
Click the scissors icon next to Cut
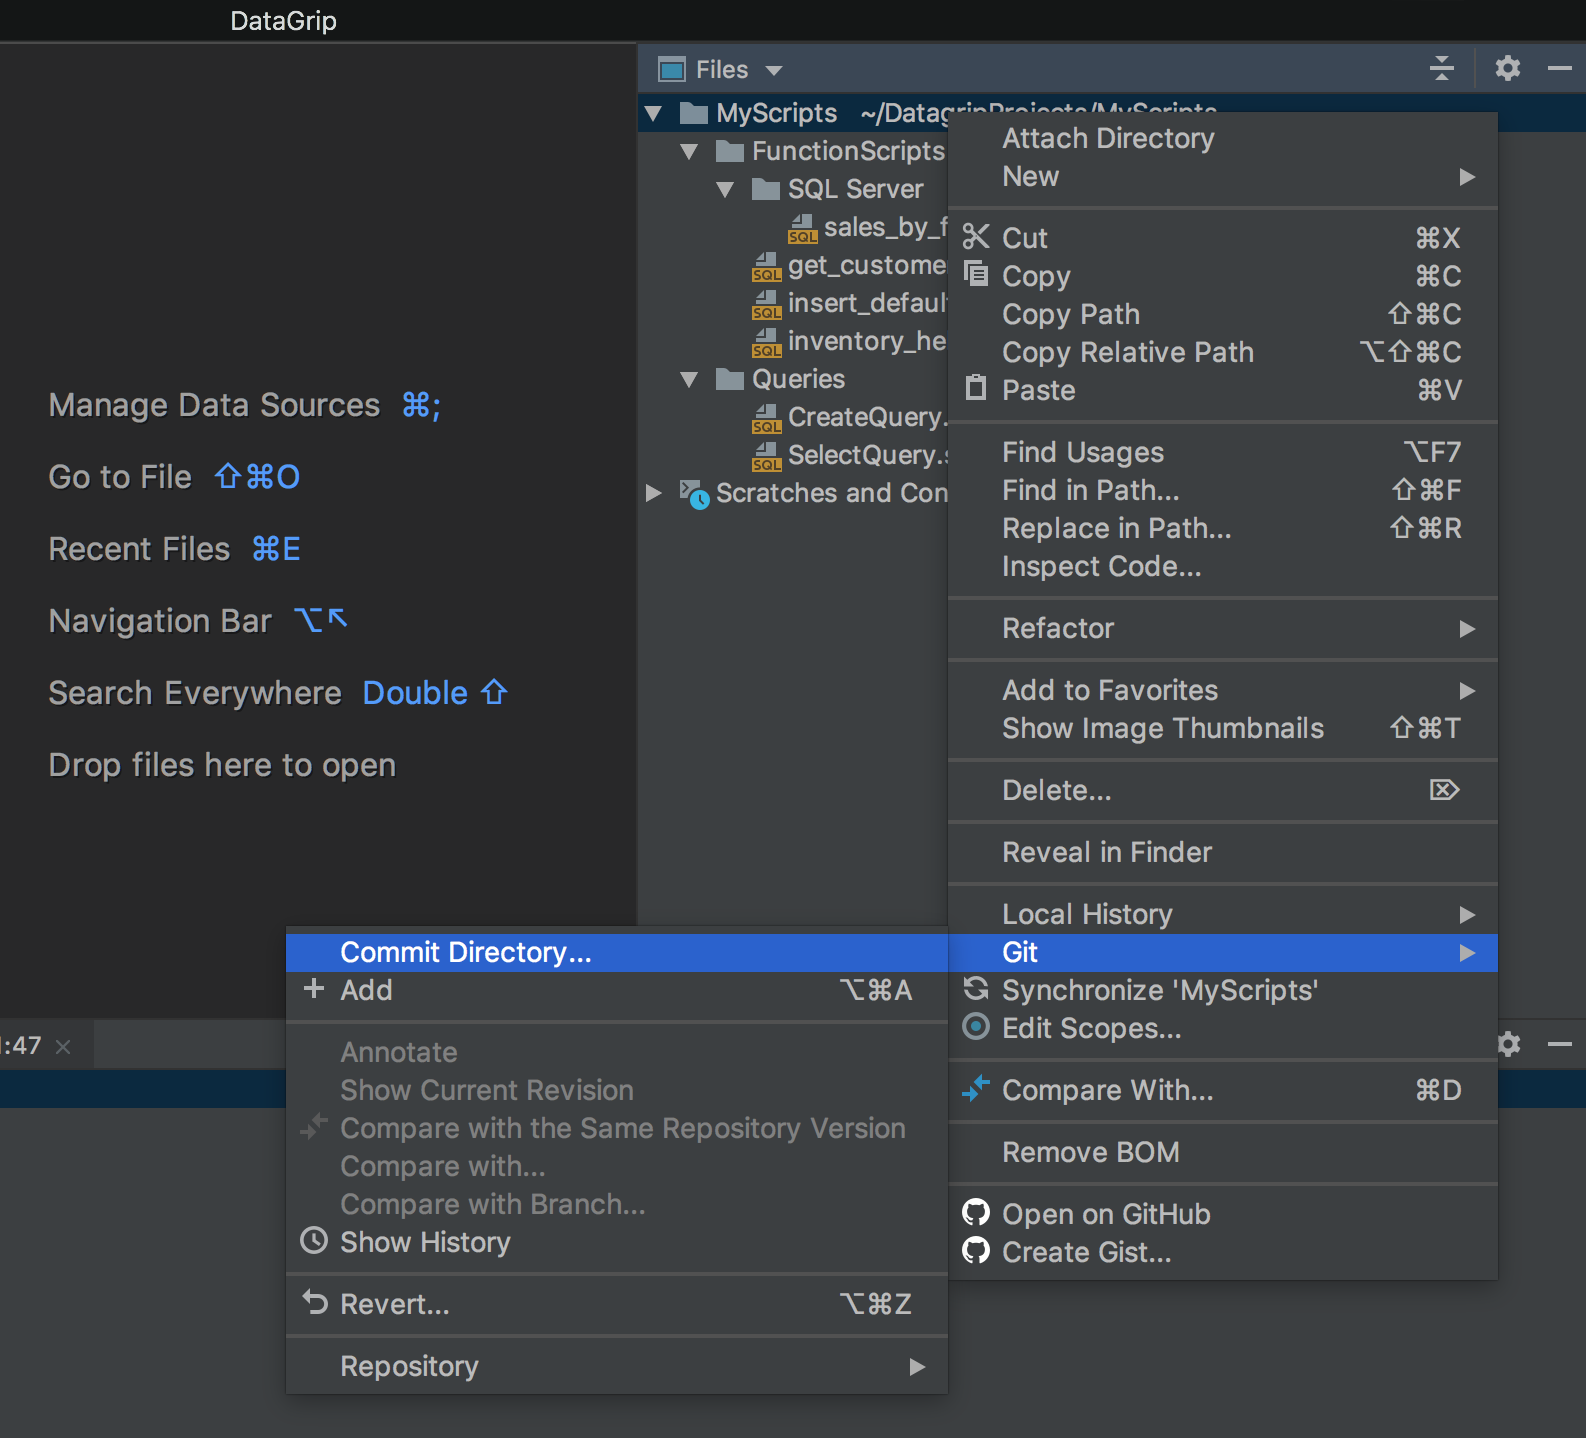(x=976, y=237)
